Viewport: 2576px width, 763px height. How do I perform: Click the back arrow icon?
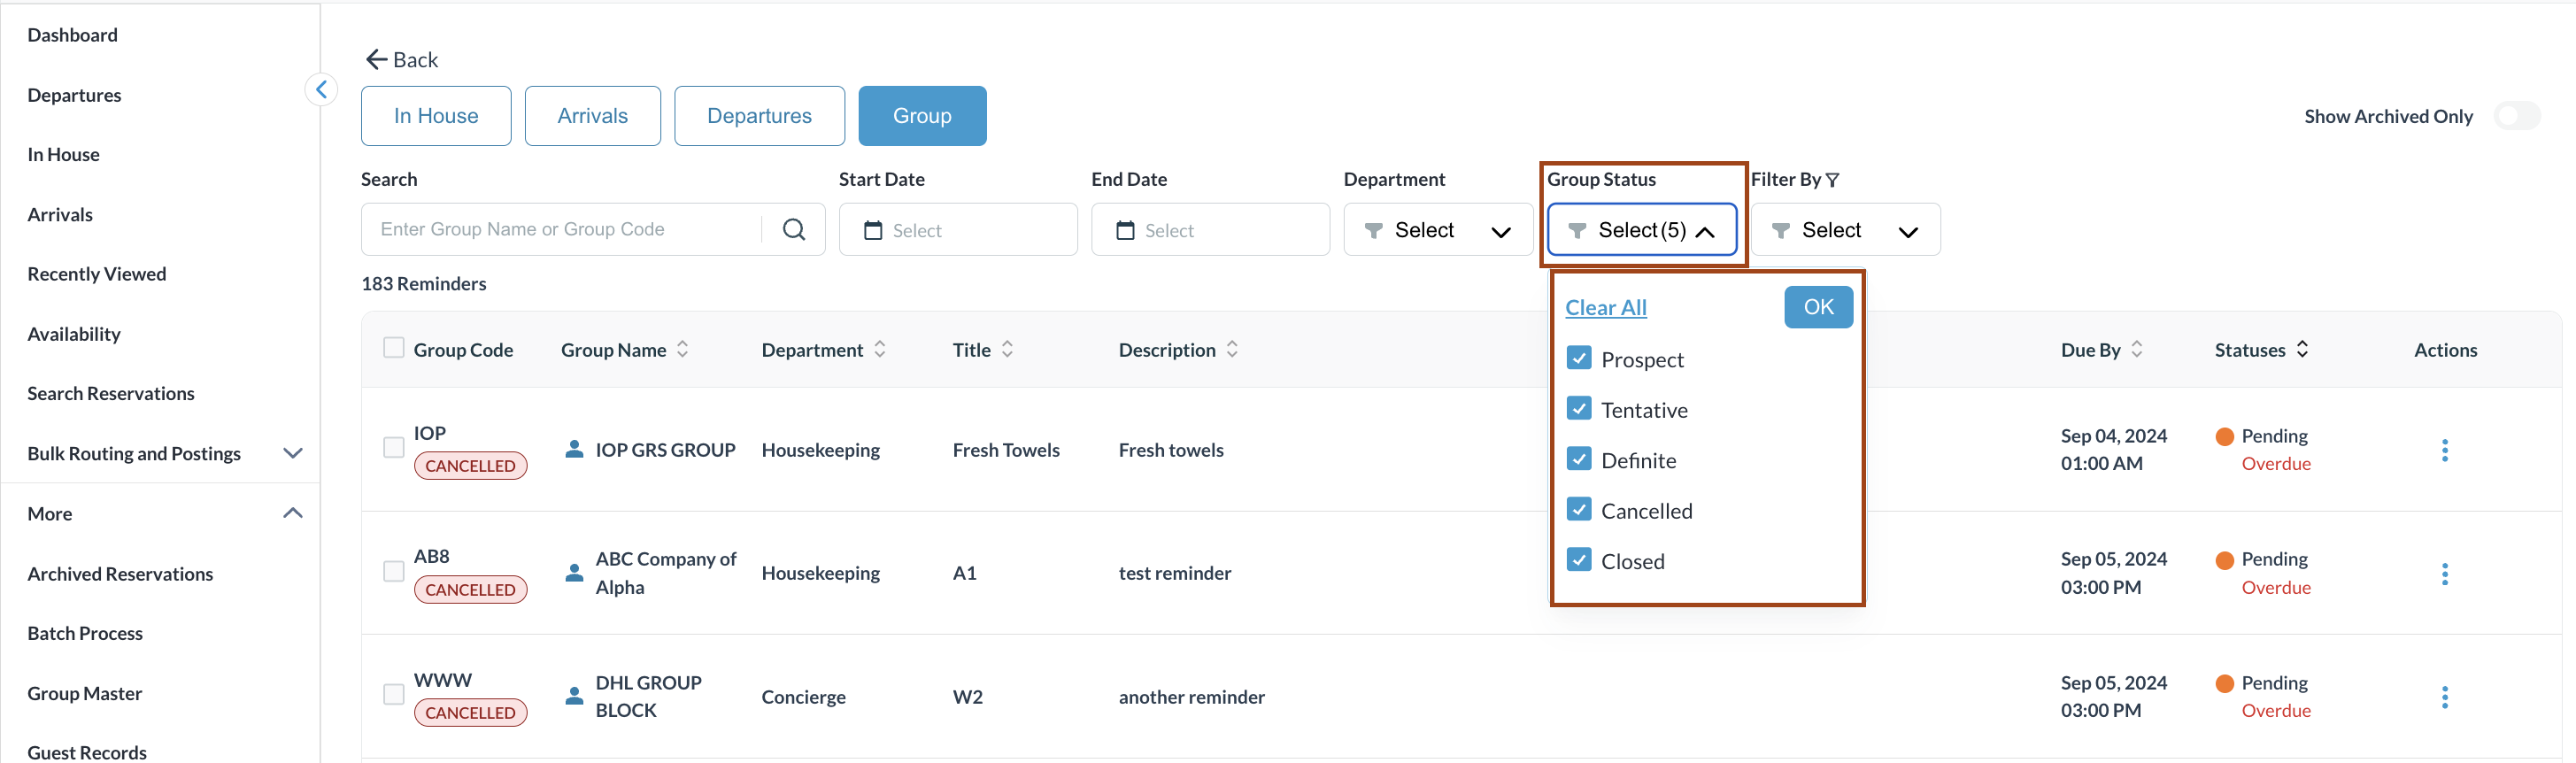coord(376,60)
